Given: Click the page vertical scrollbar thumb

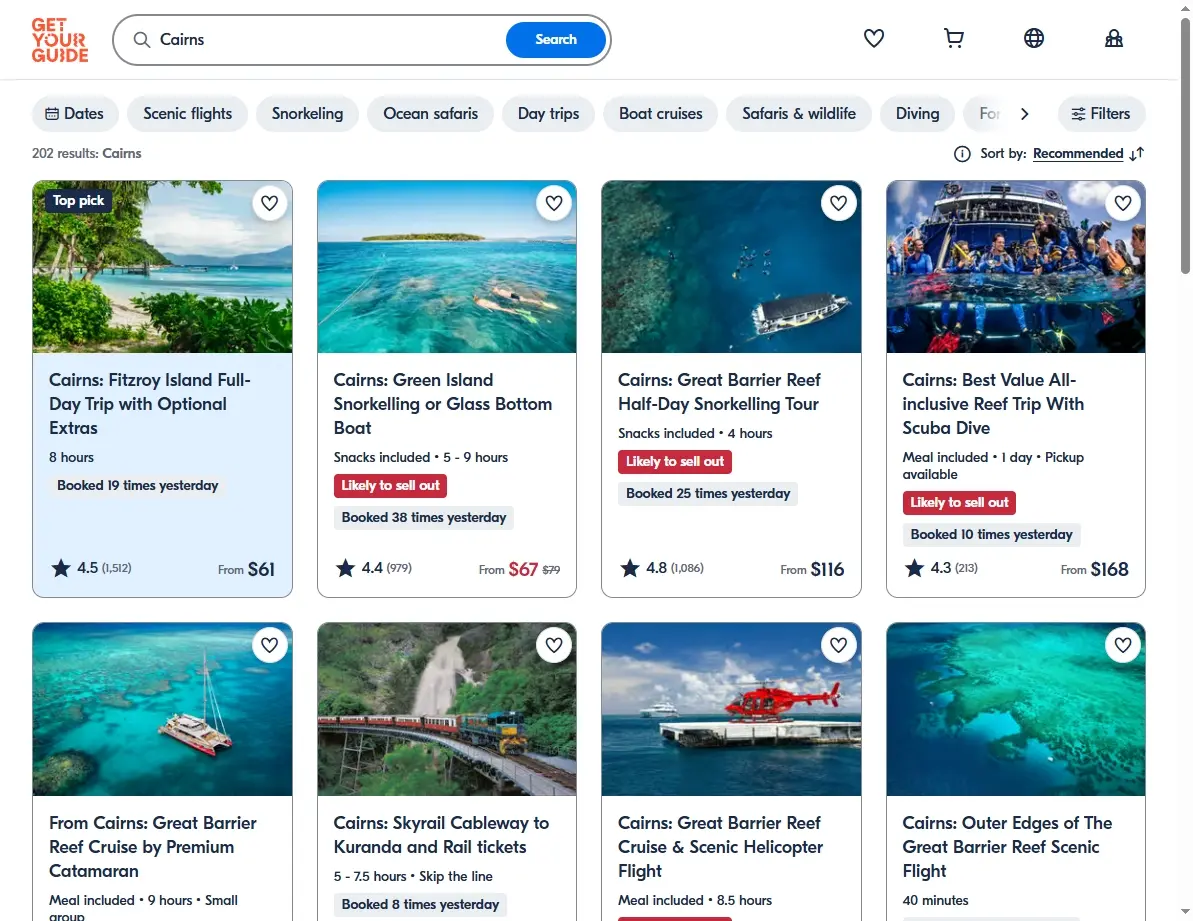Looking at the screenshot, I should [1185, 145].
